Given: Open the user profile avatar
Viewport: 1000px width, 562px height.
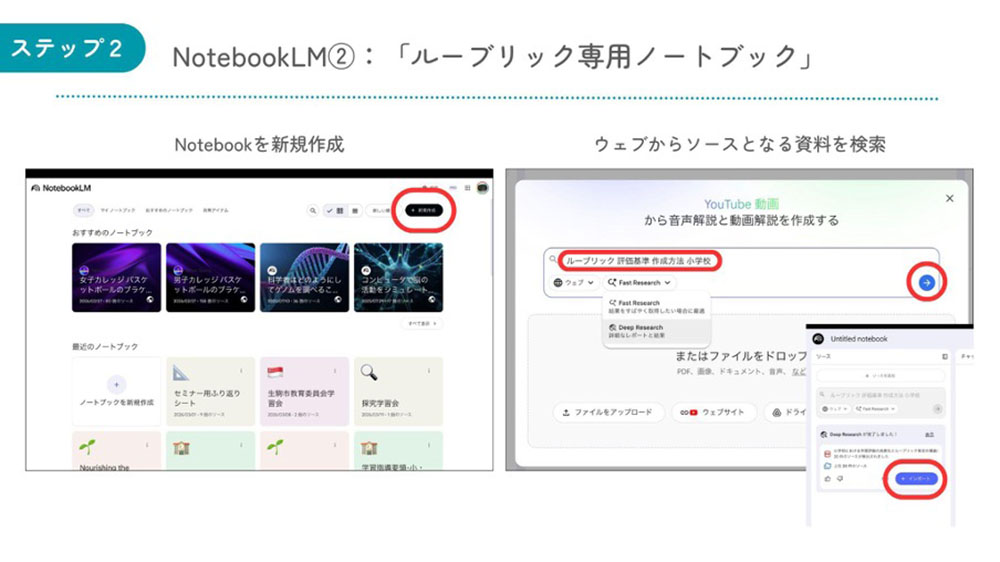Looking at the screenshot, I should pyautogui.click(x=483, y=188).
